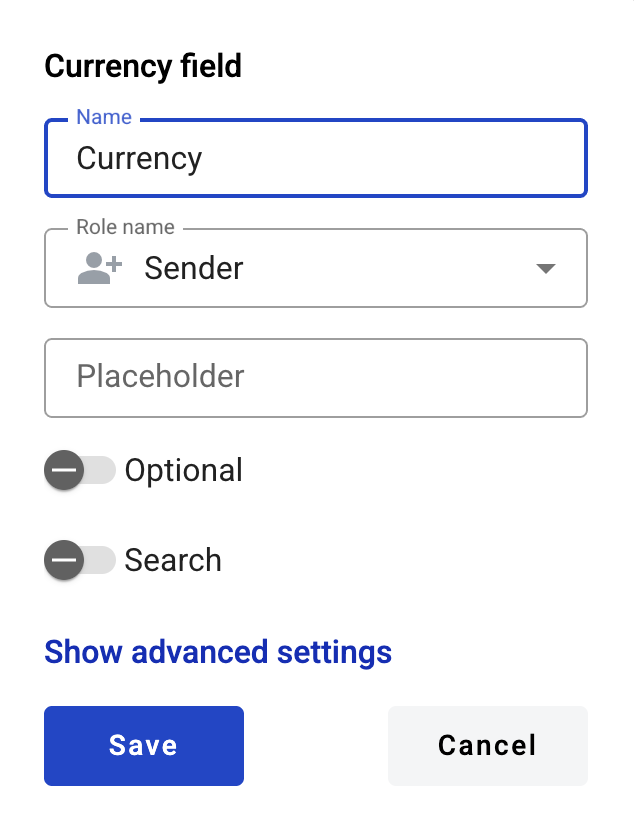Click the person-add icon beside Sender
This screenshot has width=634, height=830.
pyautogui.click(x=95, y=268)
